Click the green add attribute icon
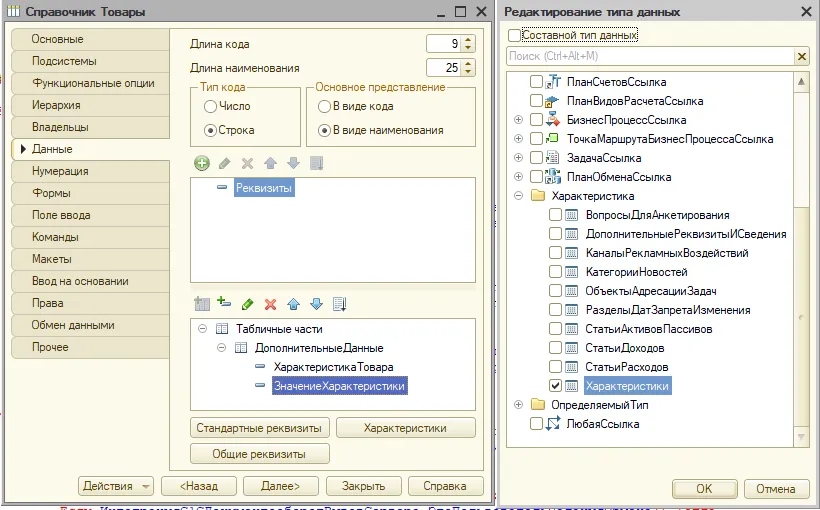 [202, 163]
